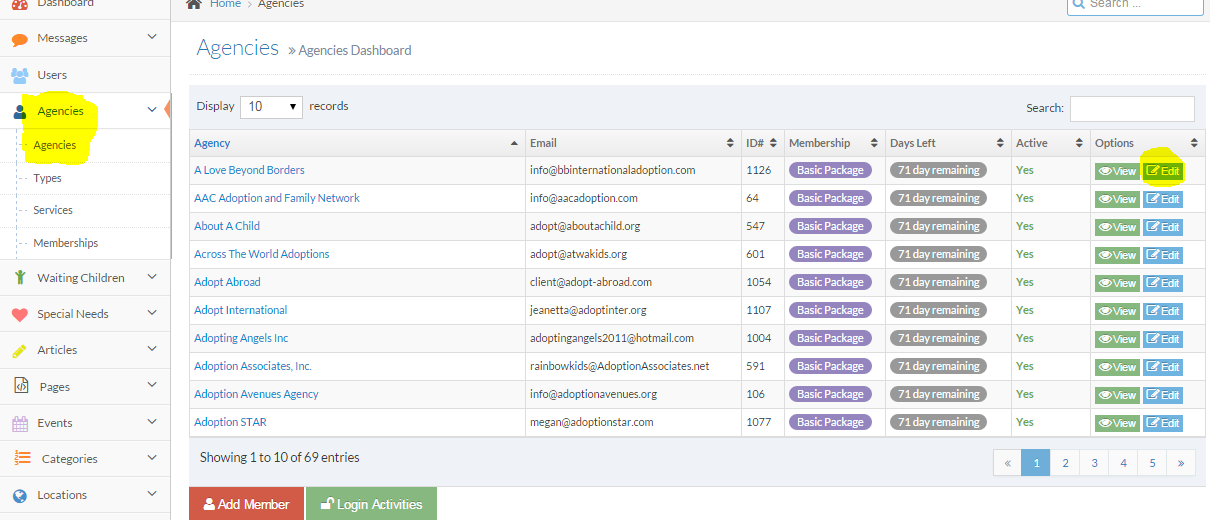
Task: Expand the Waiting Children chevron
Action: (152, 277)
